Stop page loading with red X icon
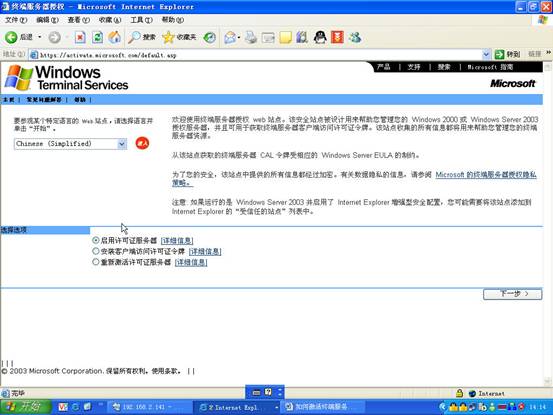 (x=80, y=37)
